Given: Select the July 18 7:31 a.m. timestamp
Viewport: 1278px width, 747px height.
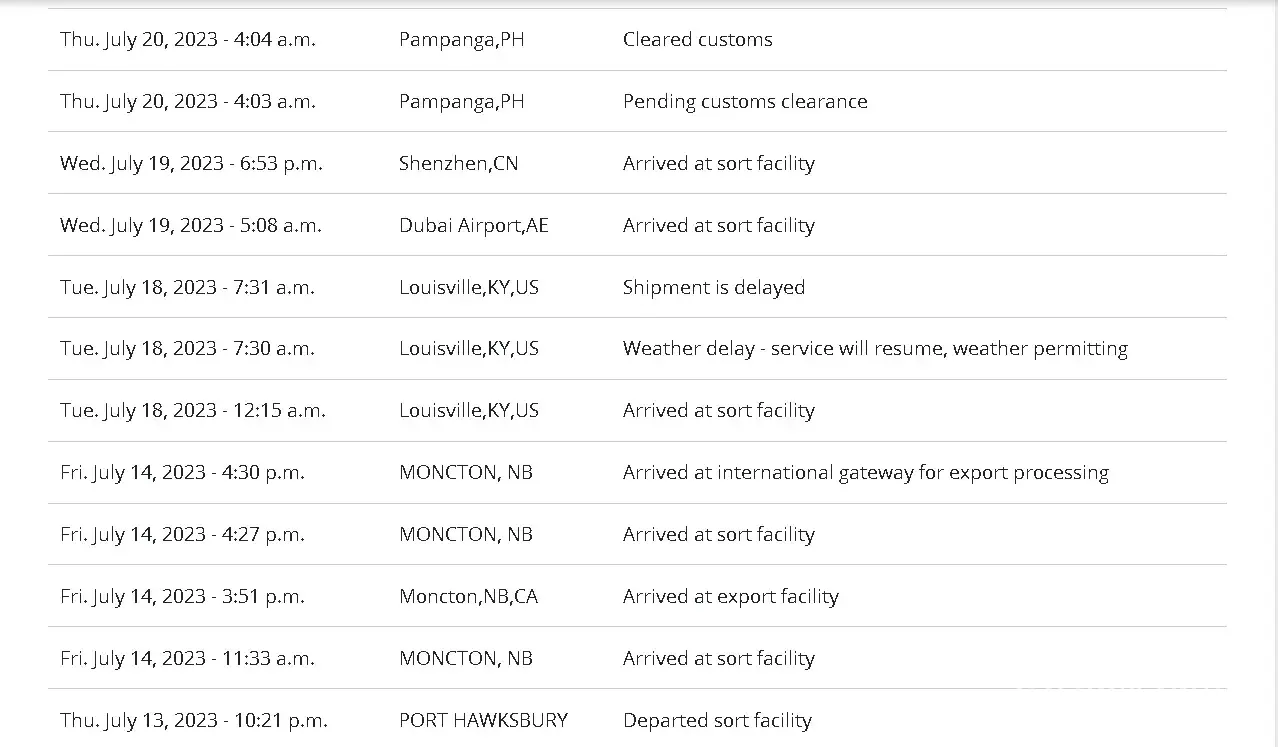Looking at the screenshot, I should [187, 288].
